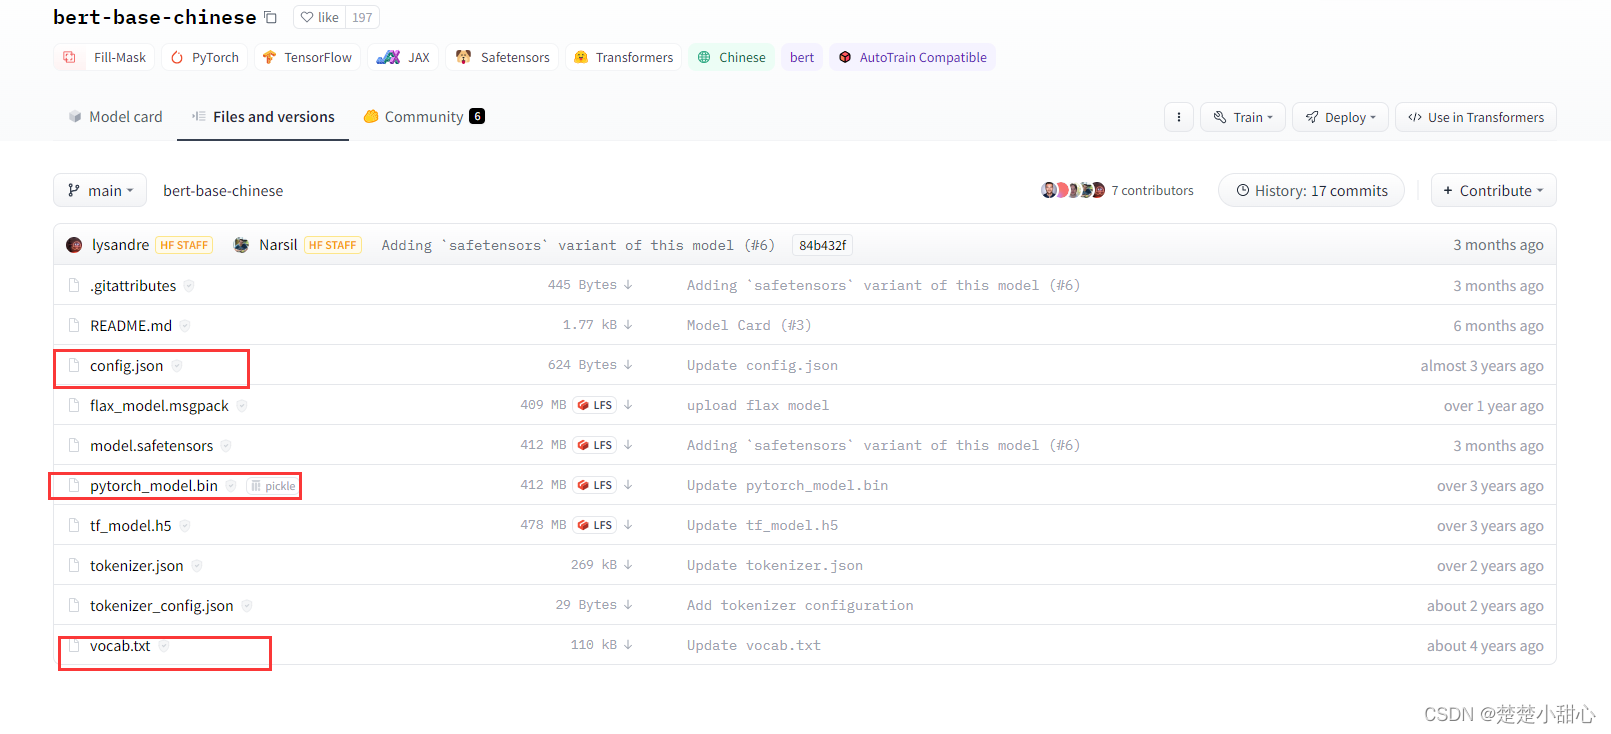Open Narsil's user profile

click(x=278, y=245)
